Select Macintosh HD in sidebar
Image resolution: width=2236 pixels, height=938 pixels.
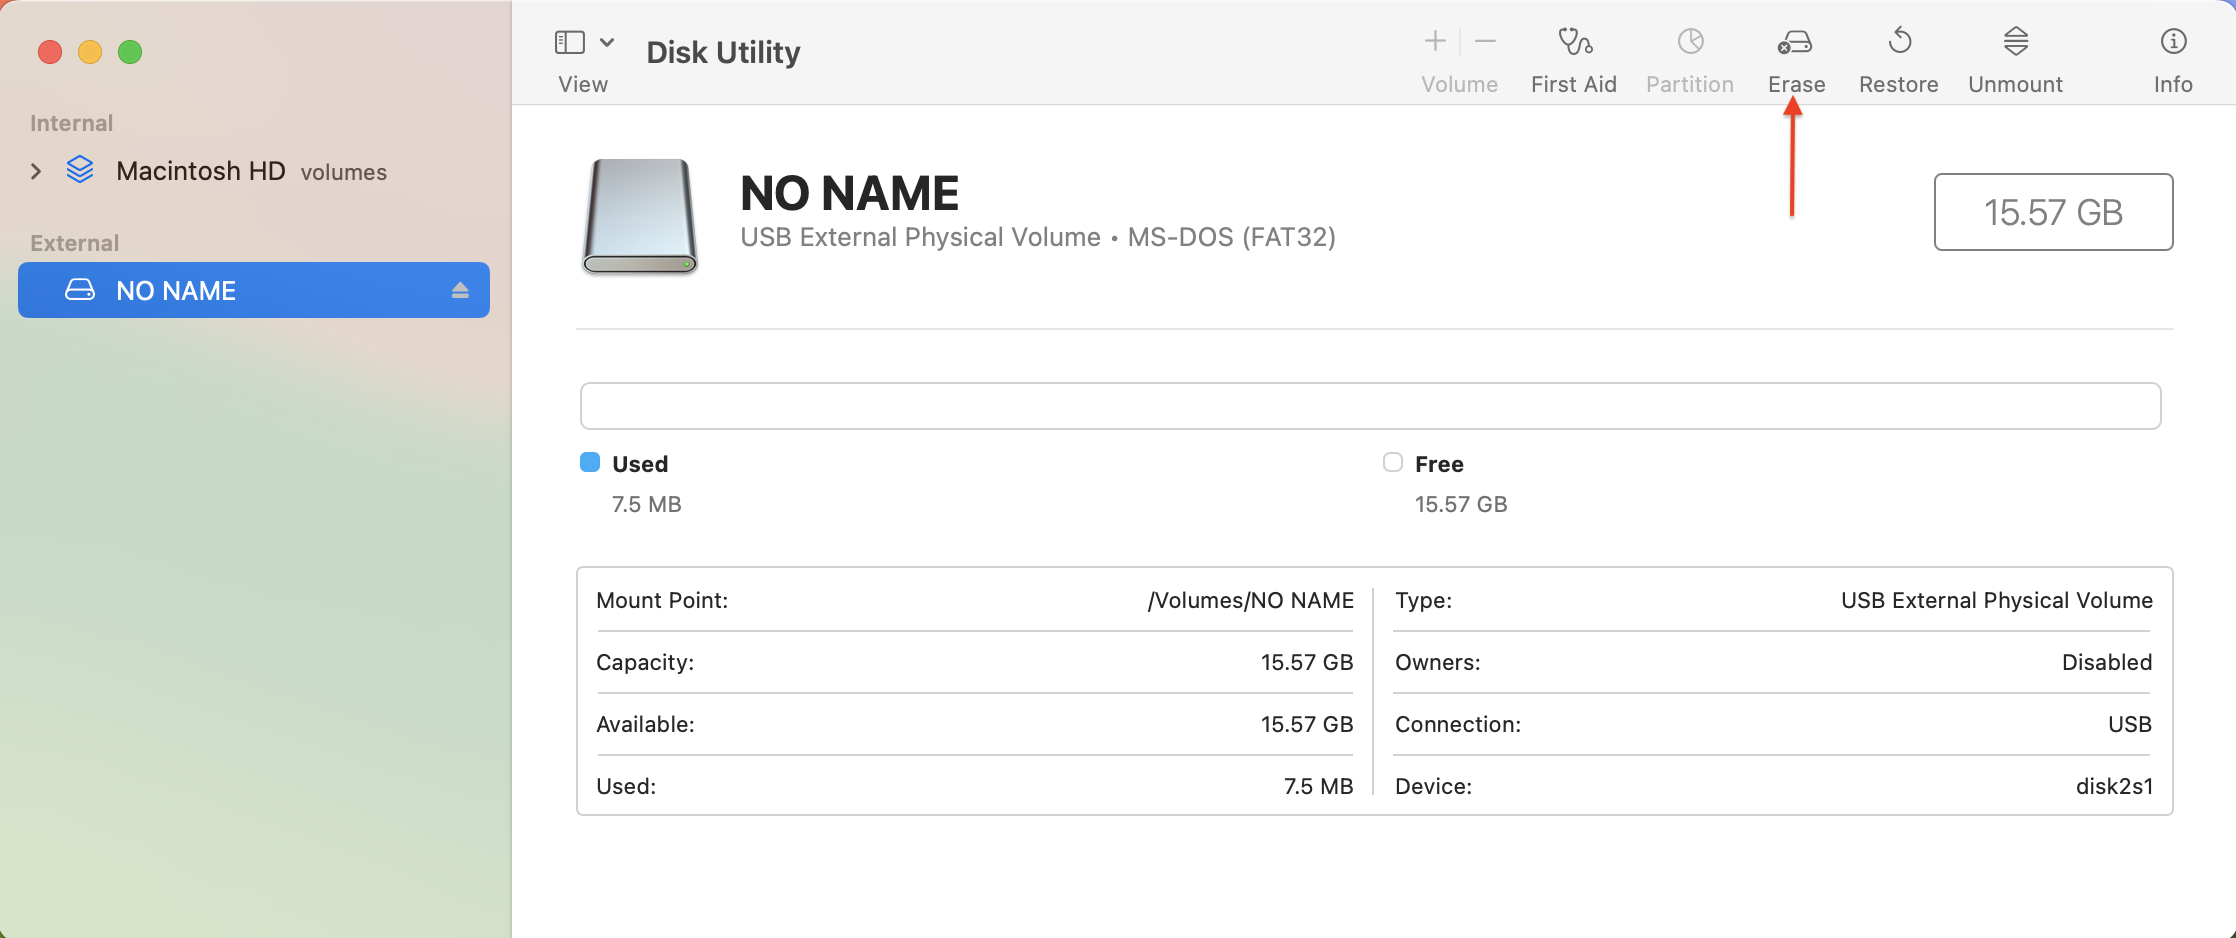point(252,171)
